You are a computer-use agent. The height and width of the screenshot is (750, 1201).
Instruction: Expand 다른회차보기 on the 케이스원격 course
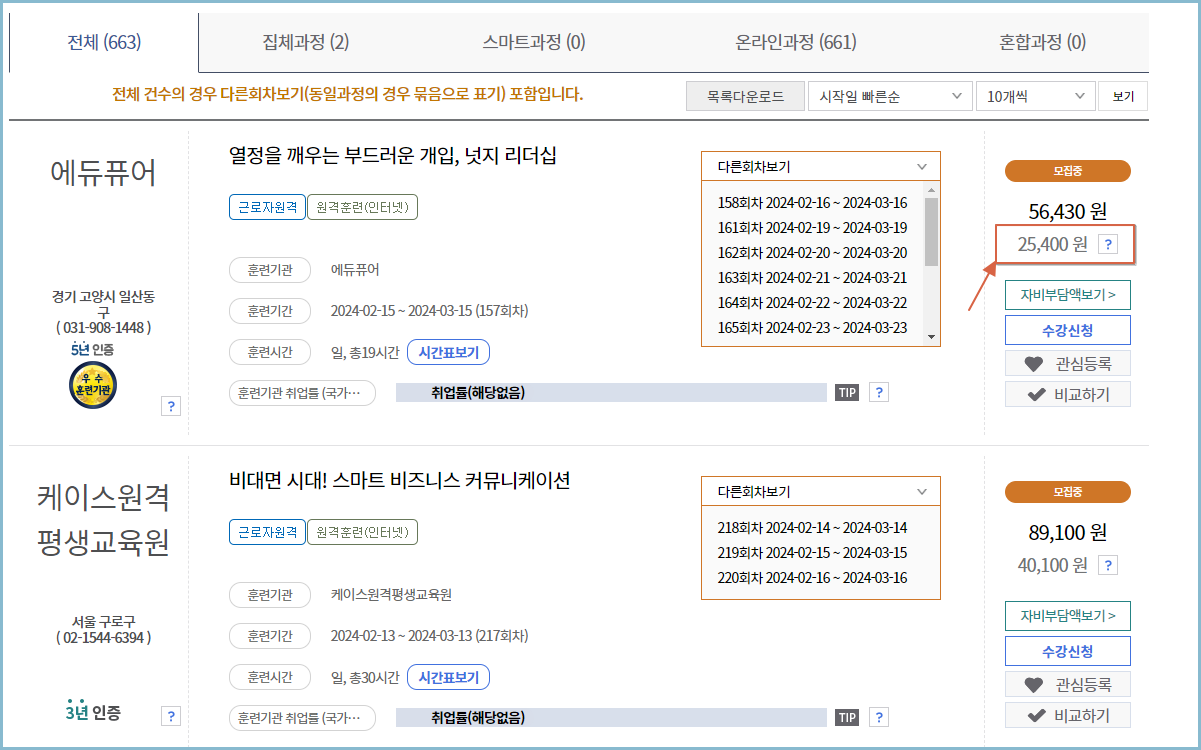pos(821,491)
